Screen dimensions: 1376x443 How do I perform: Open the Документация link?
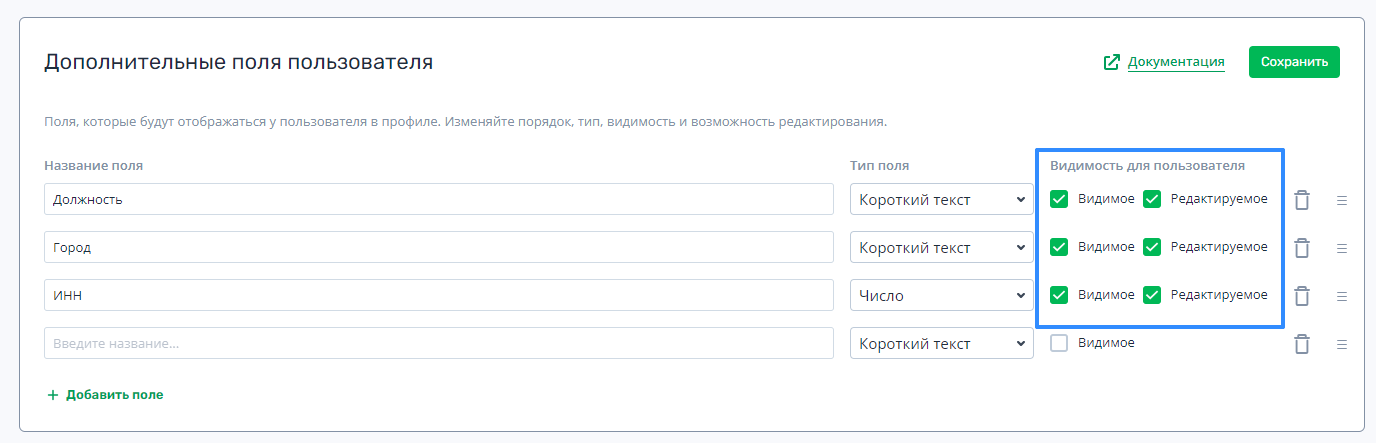pyautogui.click(x=1176, y=62)
